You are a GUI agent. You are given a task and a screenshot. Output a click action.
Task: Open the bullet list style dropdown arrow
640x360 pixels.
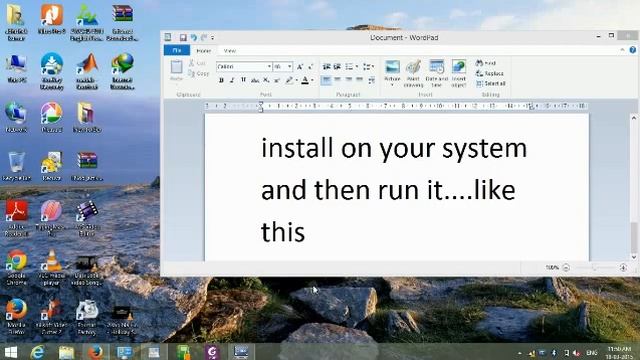click(357, 67)
